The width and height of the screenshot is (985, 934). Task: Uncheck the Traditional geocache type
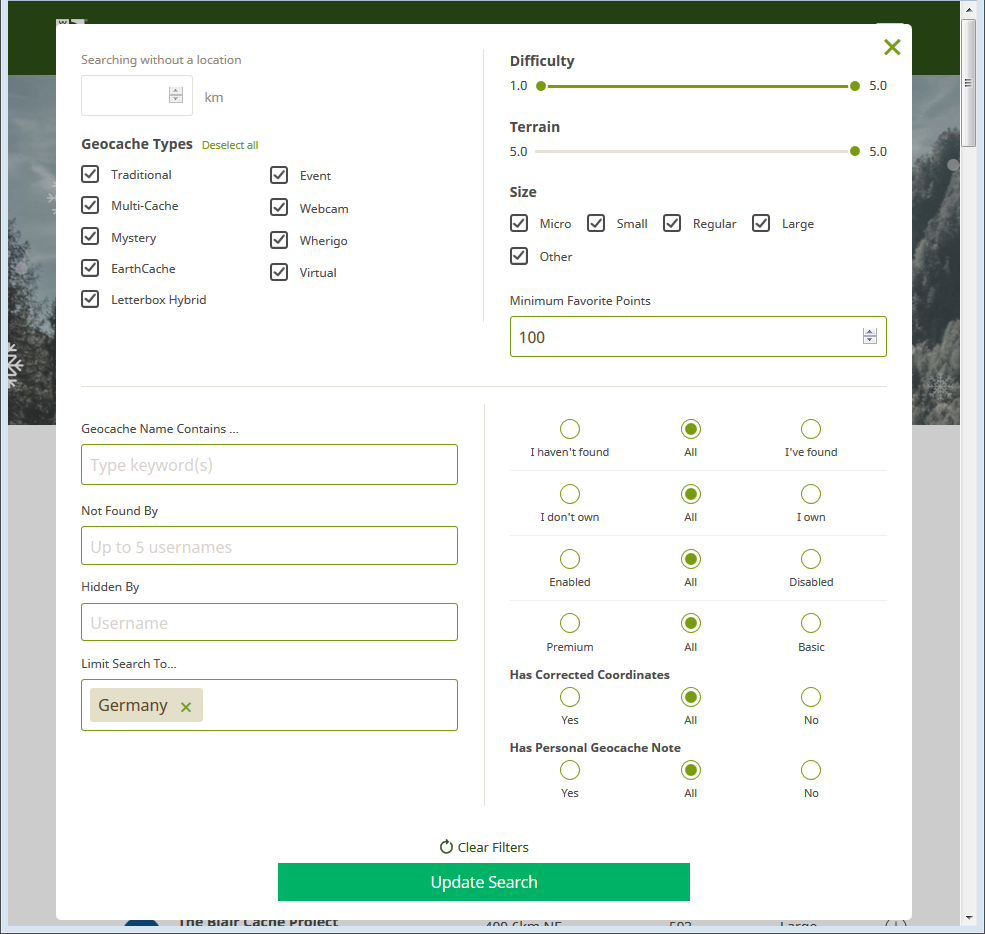(90, 174)
